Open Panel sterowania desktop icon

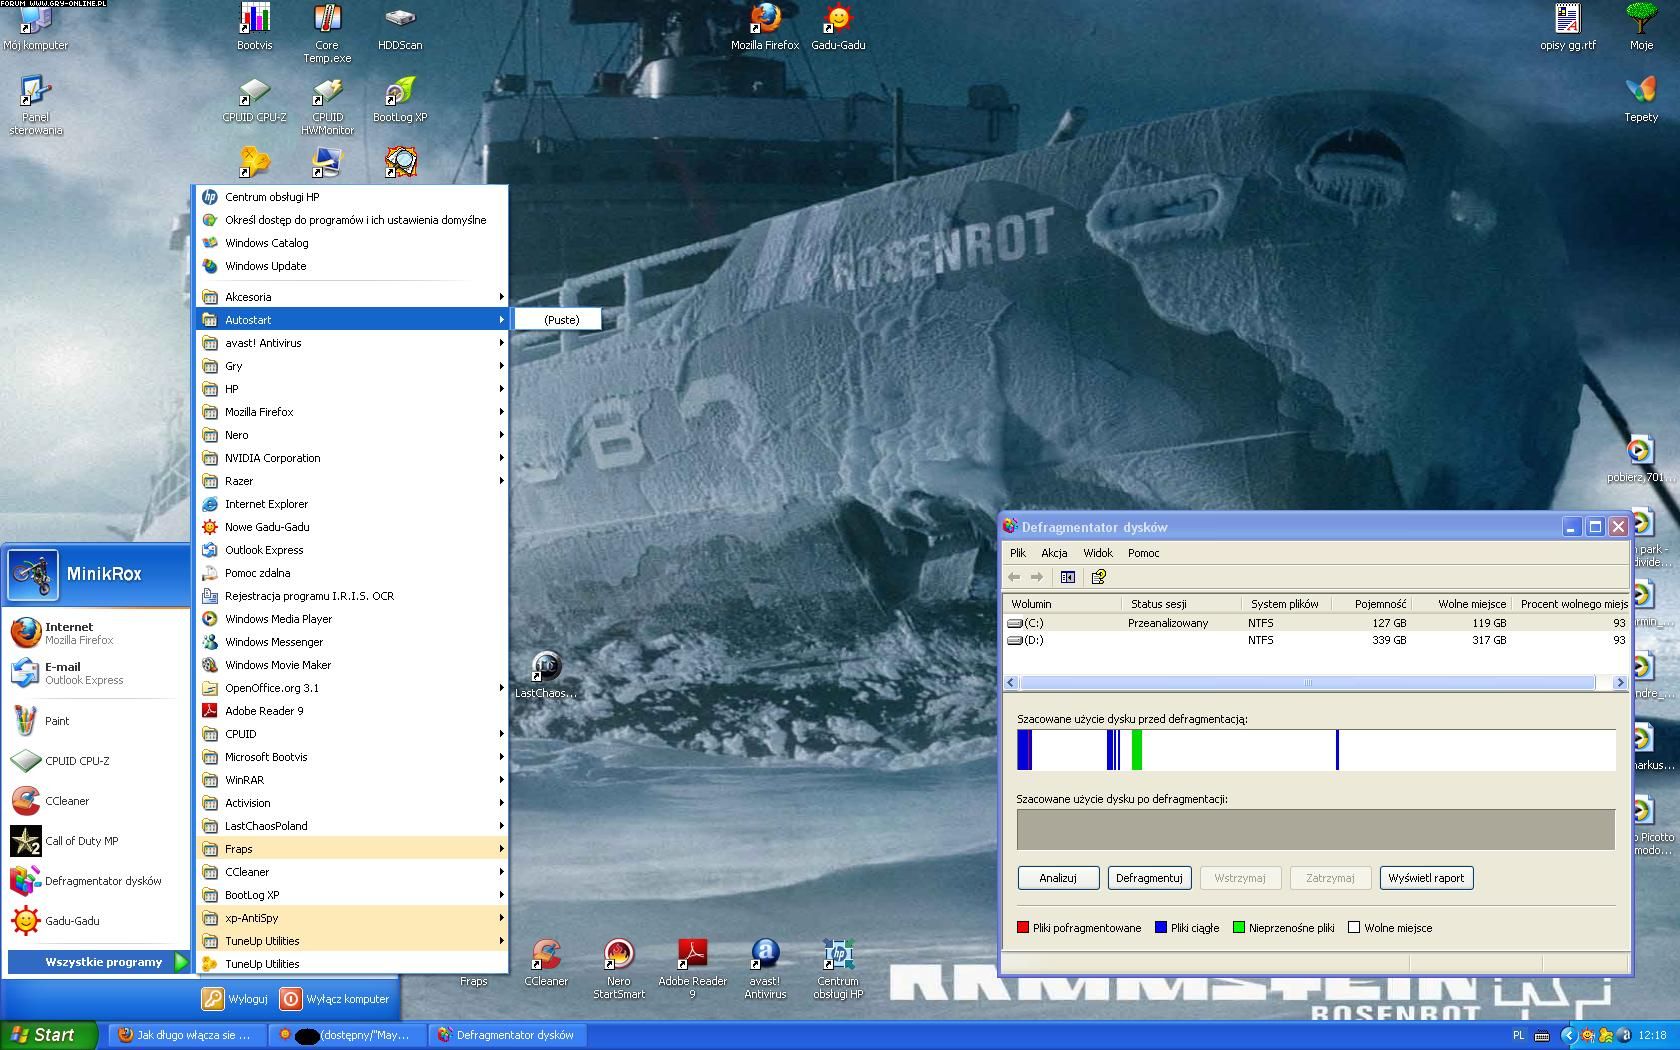[35, 106]
